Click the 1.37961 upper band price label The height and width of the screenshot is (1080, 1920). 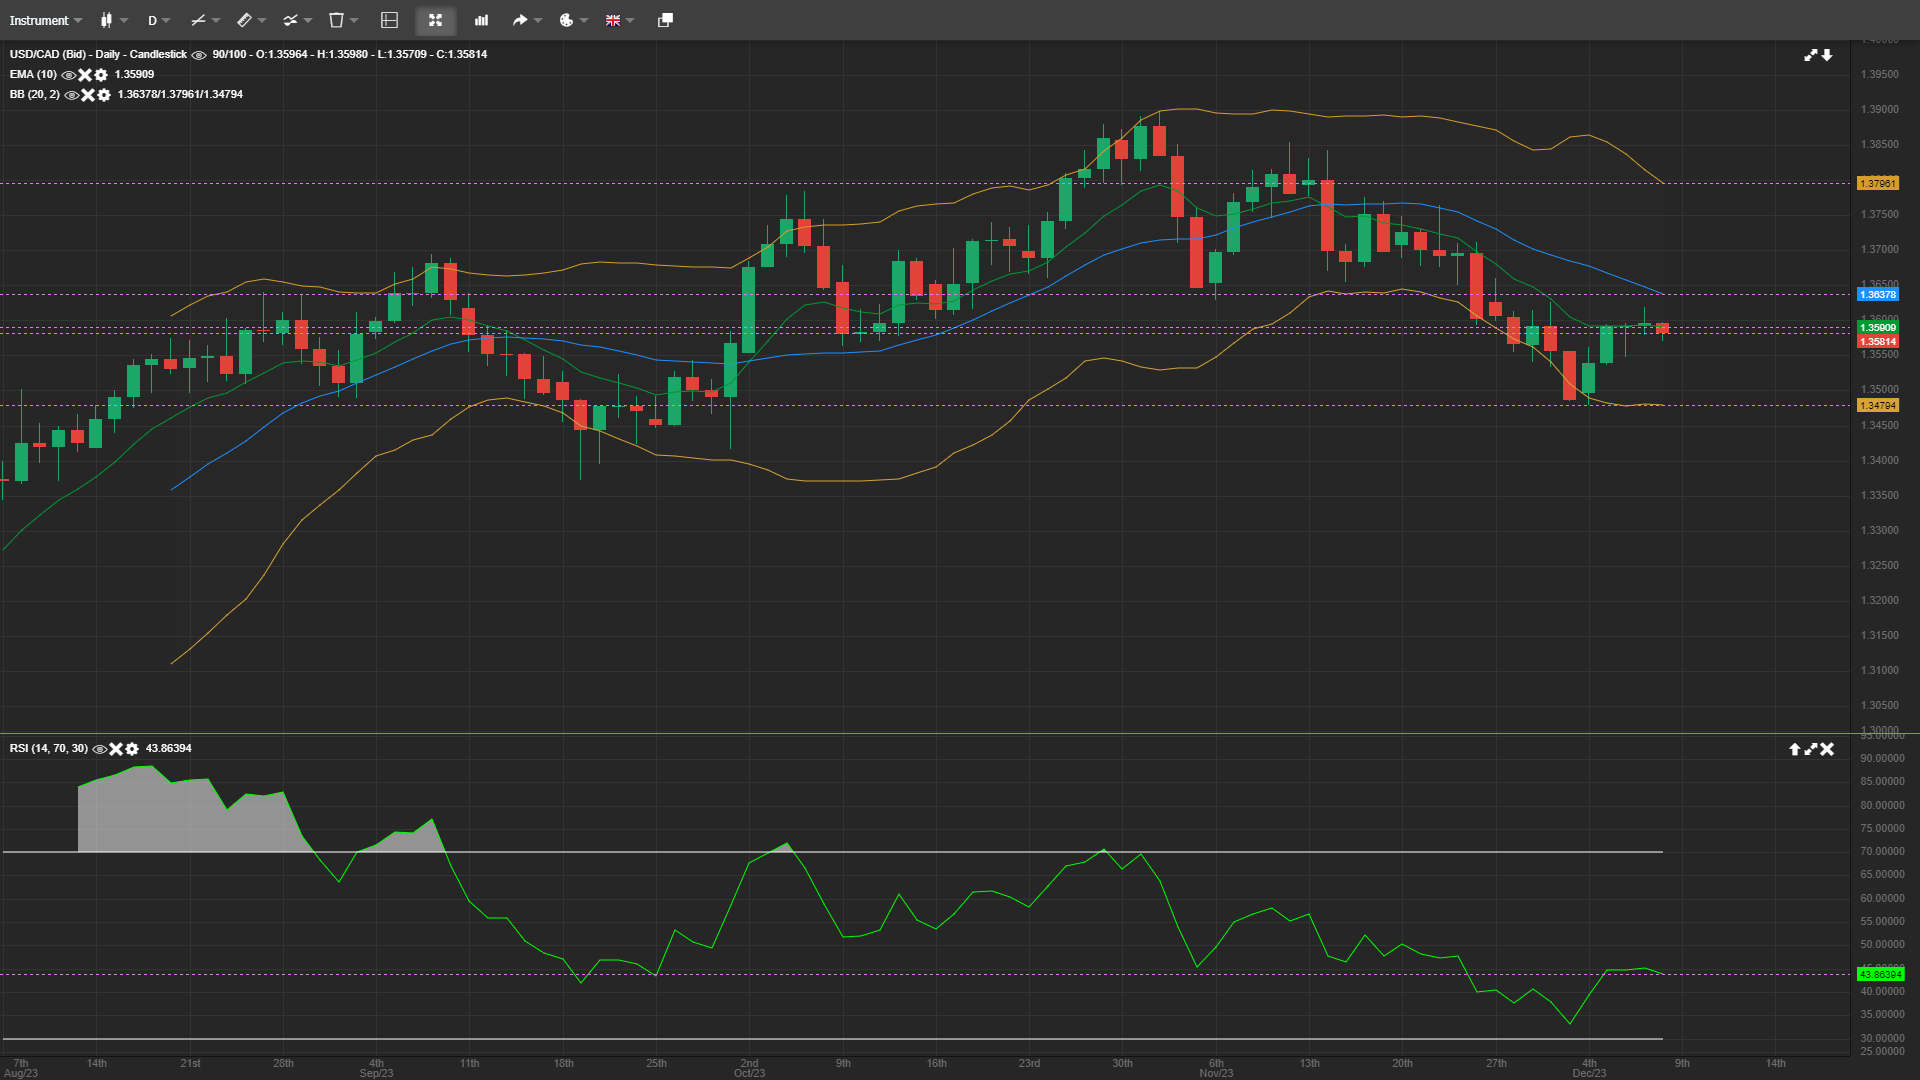[x=1877, y=183]
